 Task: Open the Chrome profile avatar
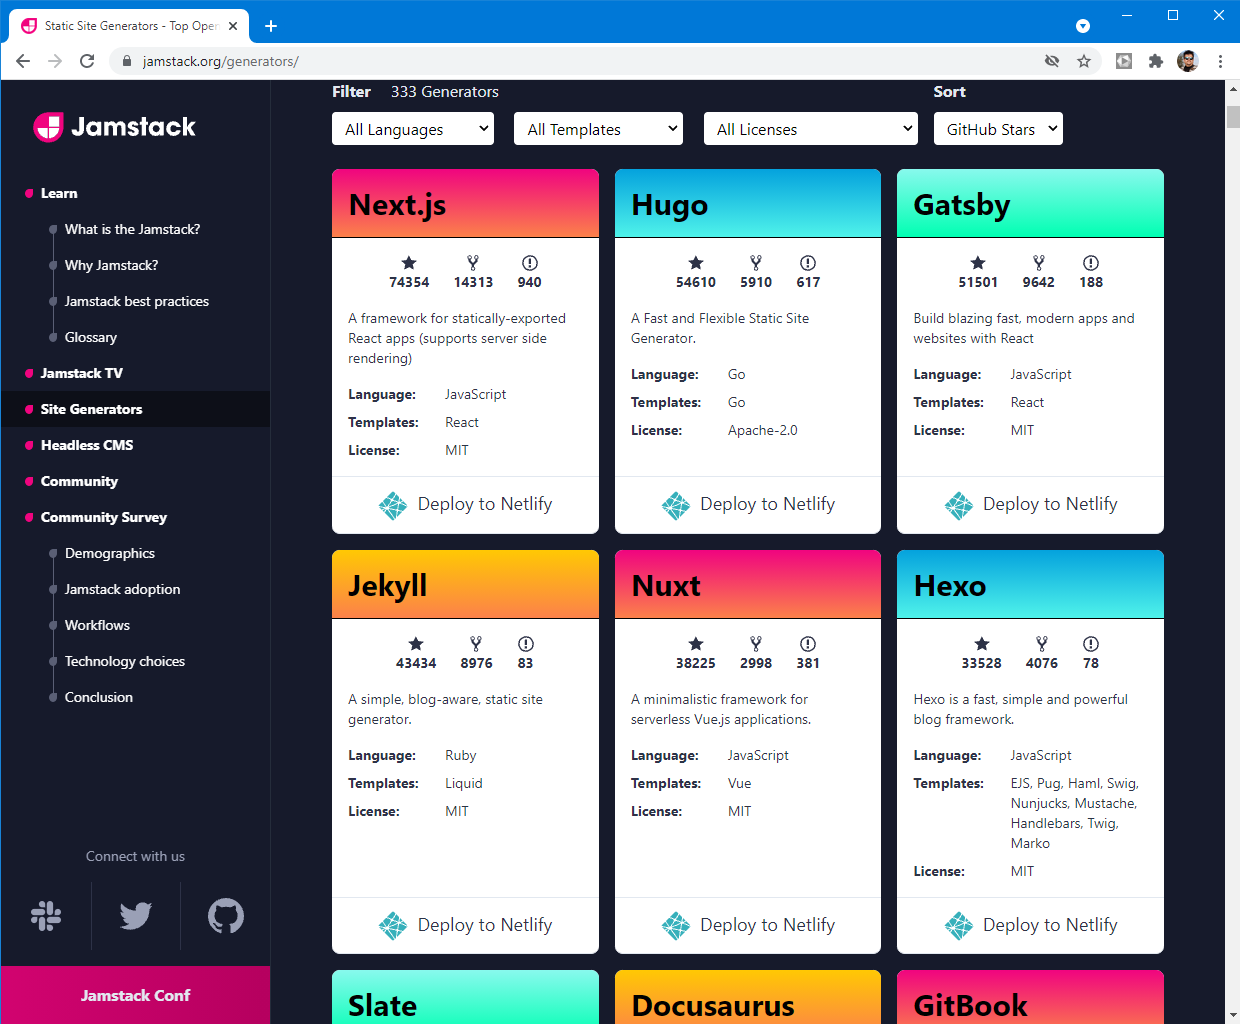1188,61
